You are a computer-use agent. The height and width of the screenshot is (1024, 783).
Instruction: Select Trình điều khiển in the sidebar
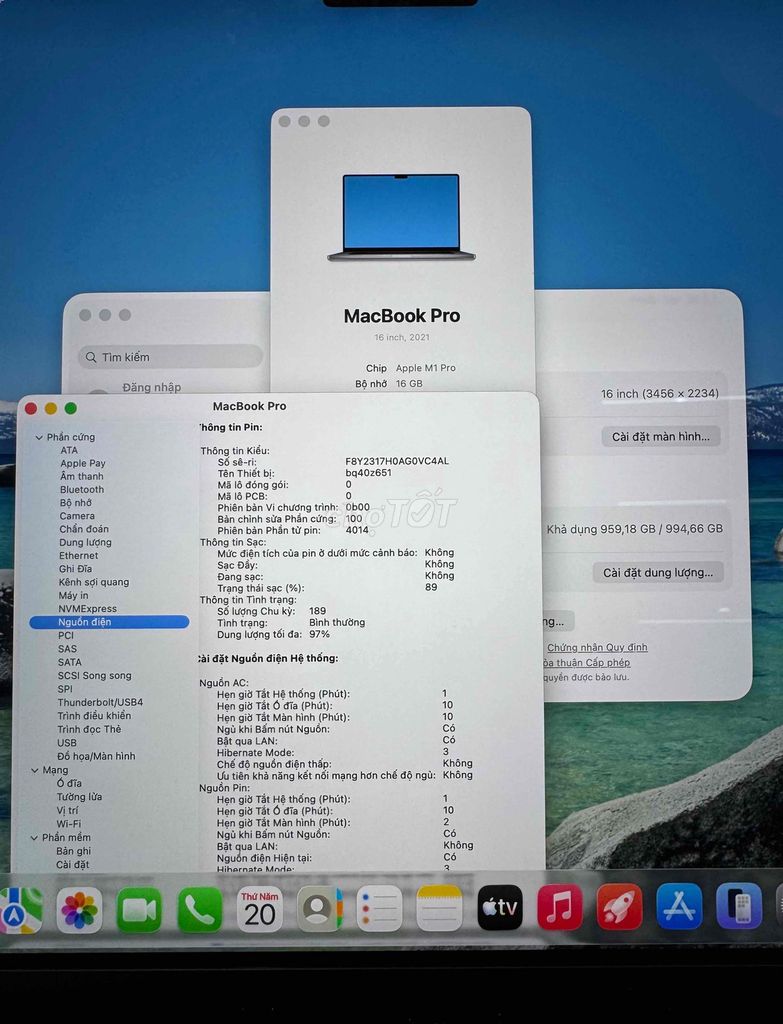pyautogui.click(x=94, y=716)
